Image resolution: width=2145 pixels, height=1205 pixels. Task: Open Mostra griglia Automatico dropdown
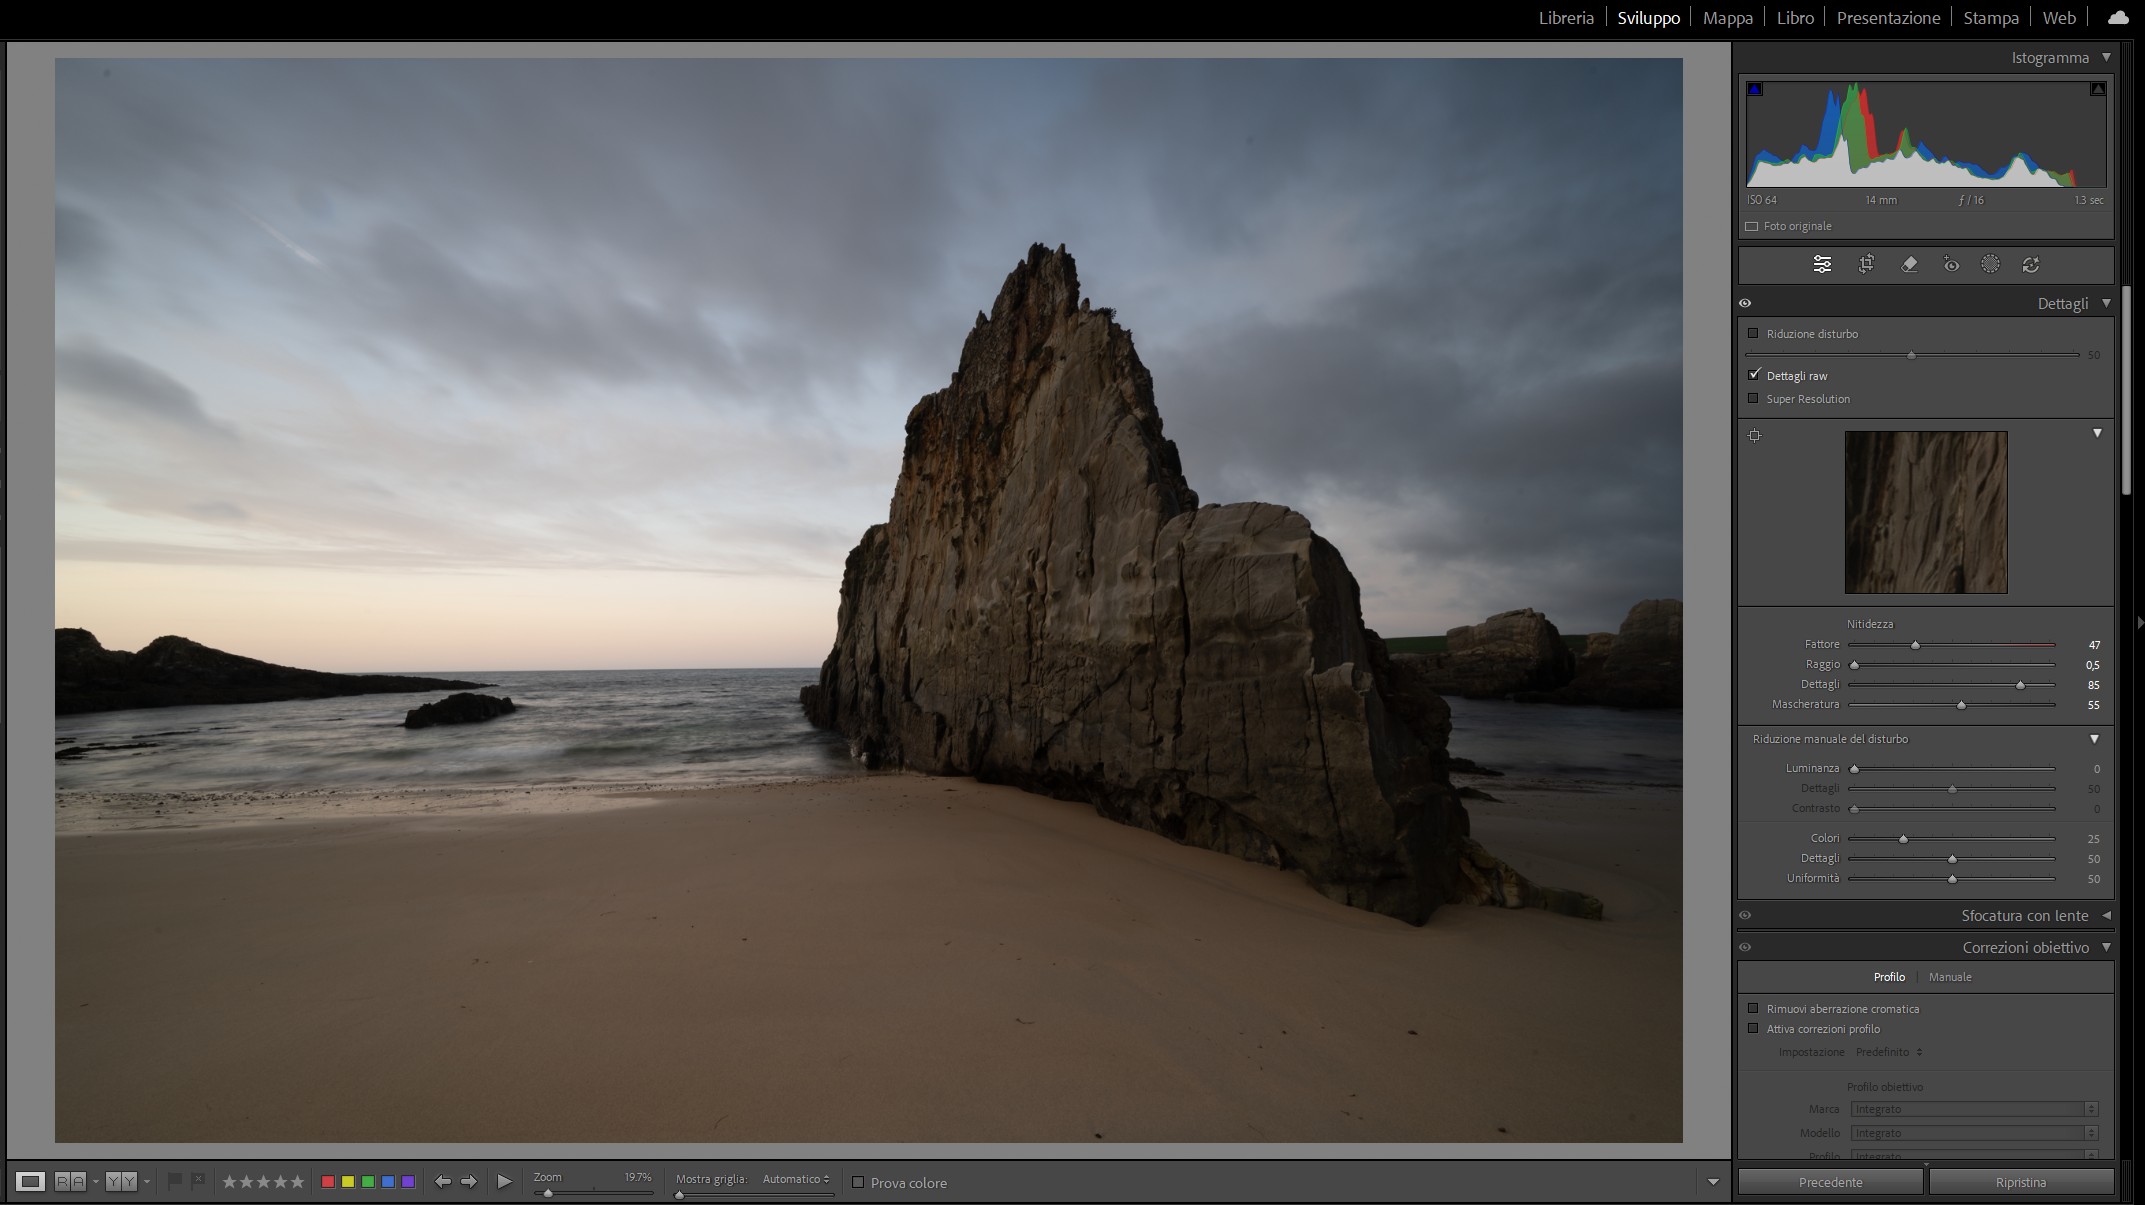pyautogui.click(x=796, y=1180)
